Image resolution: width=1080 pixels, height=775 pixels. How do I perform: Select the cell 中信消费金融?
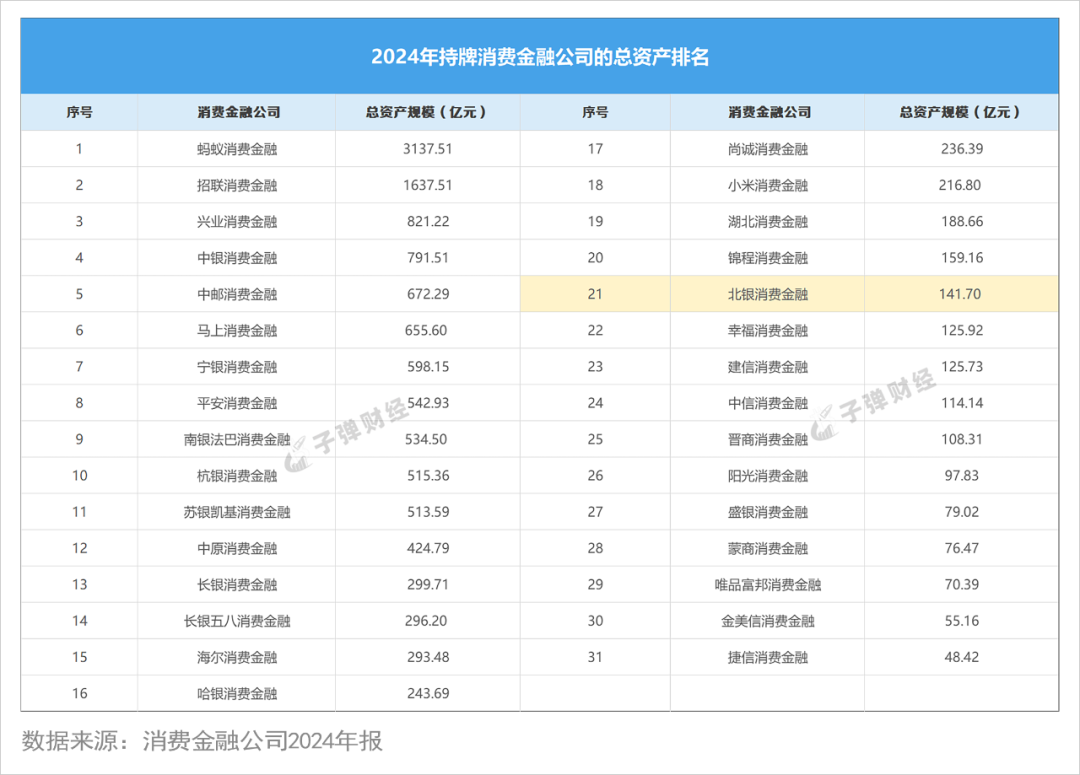(x=768, y=403)
